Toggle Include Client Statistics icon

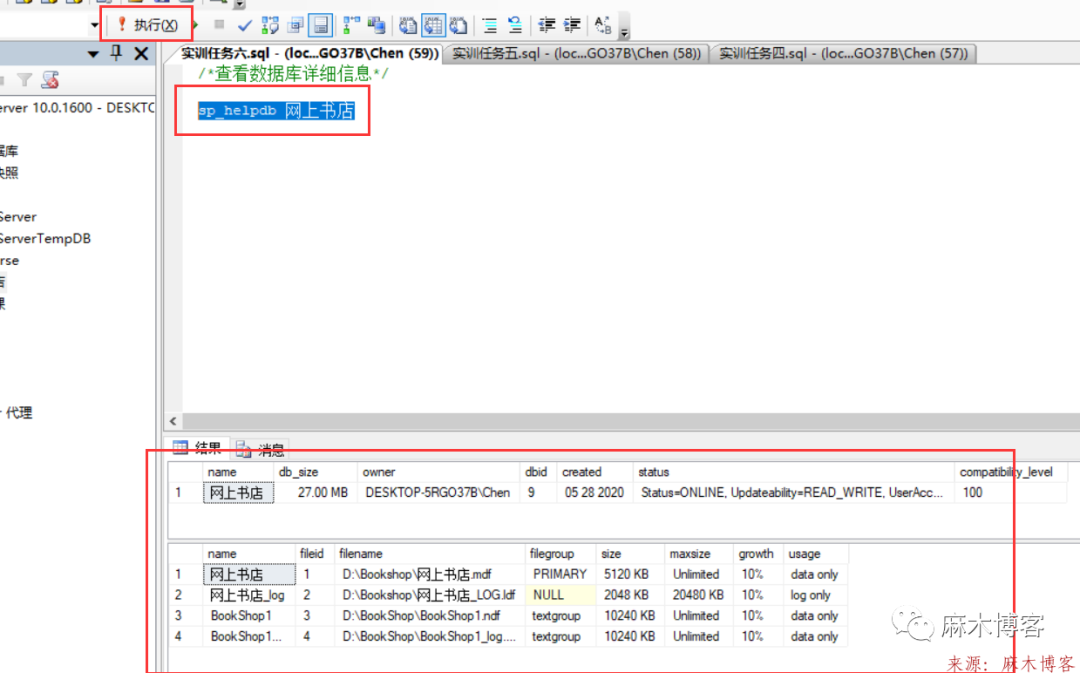(376, 25)
